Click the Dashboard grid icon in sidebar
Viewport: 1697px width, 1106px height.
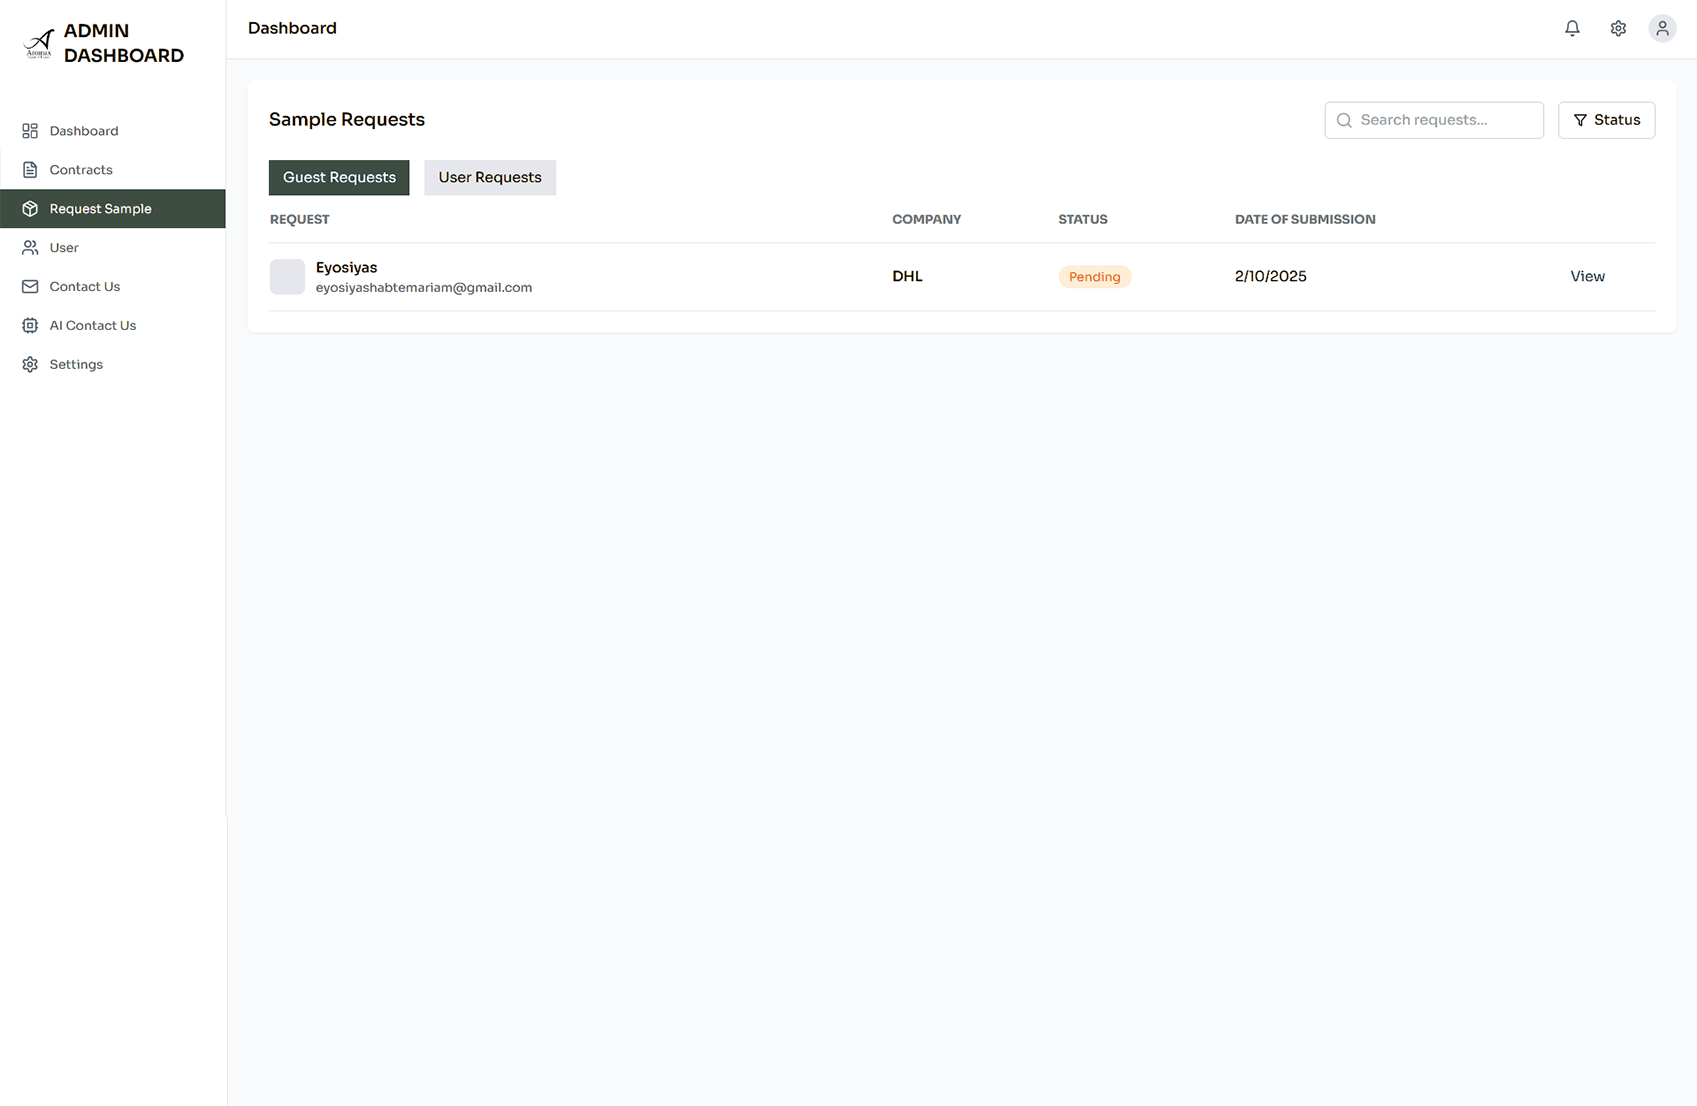pyautogui.click(x=30, y=131)
